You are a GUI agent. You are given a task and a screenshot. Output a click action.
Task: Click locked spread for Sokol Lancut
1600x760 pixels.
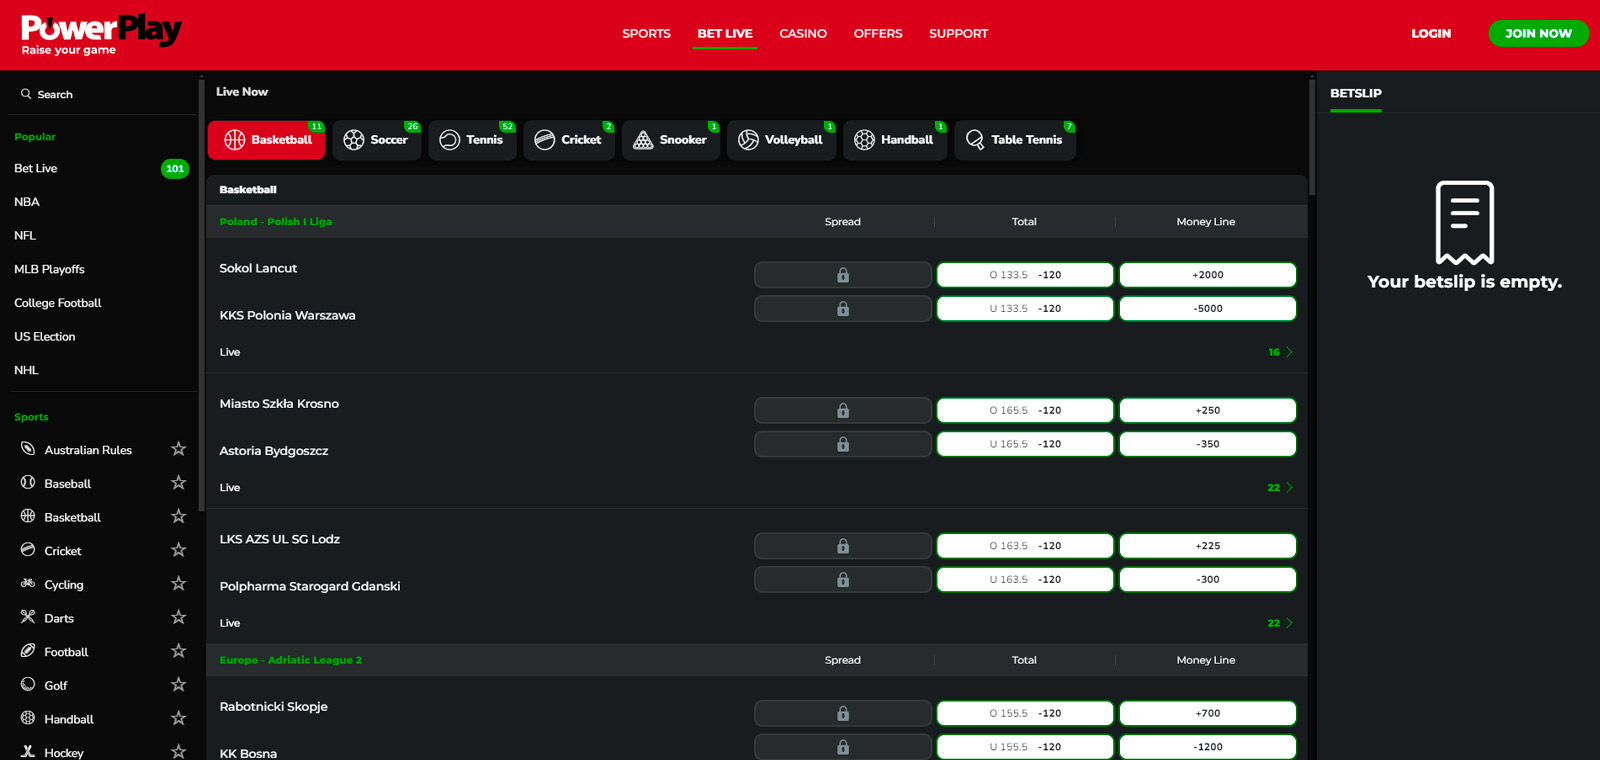click(x=843, y=275)
